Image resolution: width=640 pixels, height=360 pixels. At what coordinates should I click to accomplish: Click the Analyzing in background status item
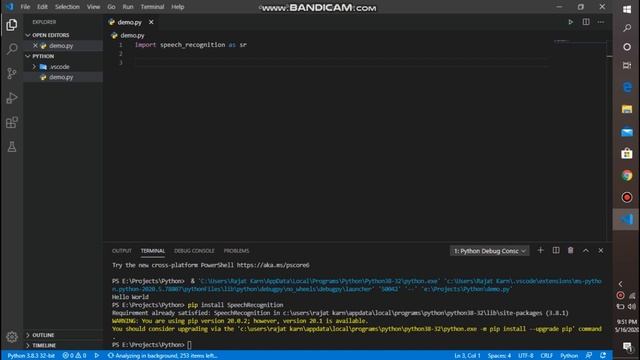162,356
